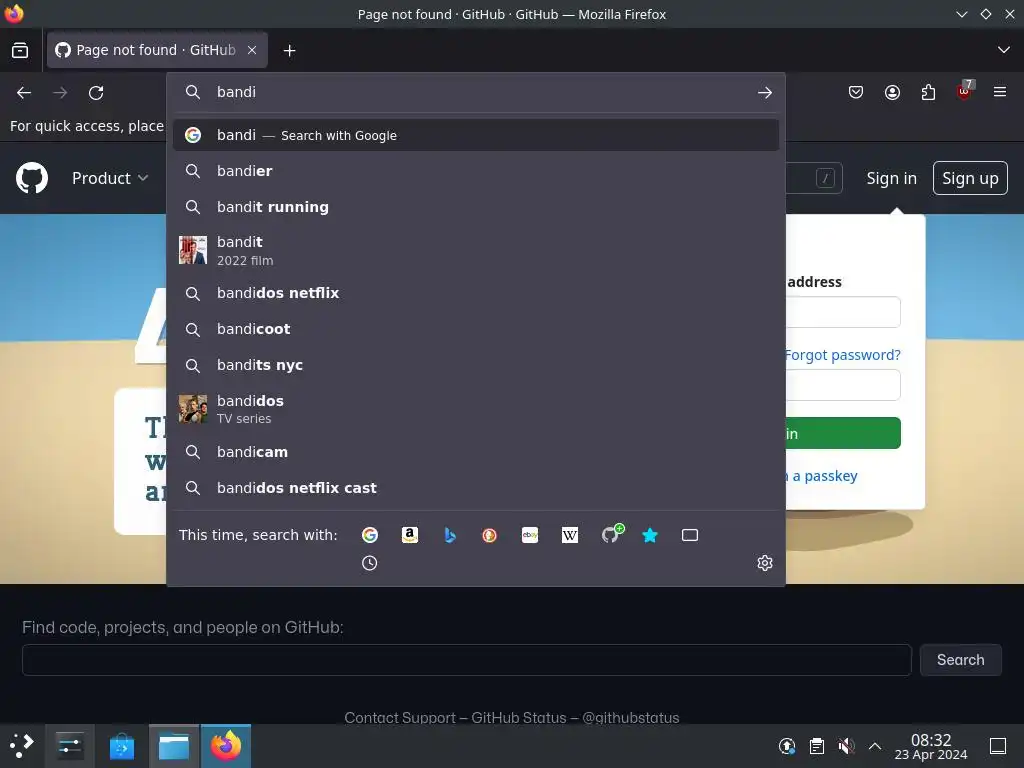Choose the 'bandicam' suggestion
1024x768 pixels.
(475, 452)
